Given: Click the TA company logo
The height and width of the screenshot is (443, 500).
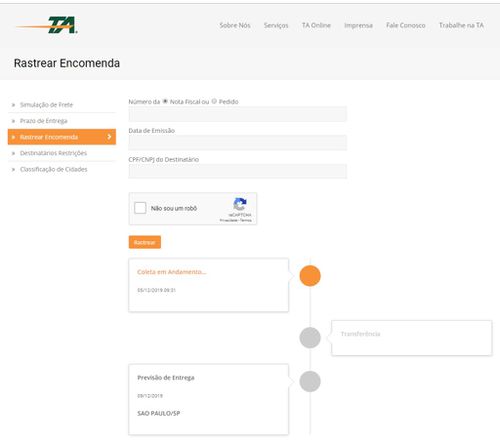Looking at the screenshot, I should tap(47, 25).
